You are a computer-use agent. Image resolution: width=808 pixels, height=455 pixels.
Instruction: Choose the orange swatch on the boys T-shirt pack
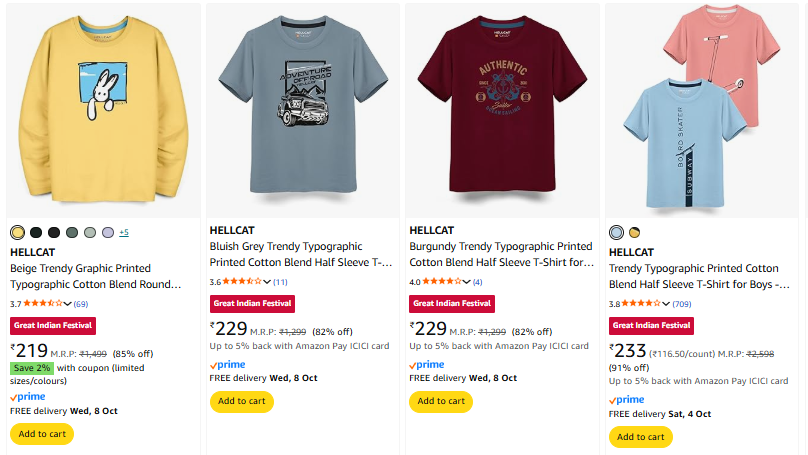click(634, 233)
